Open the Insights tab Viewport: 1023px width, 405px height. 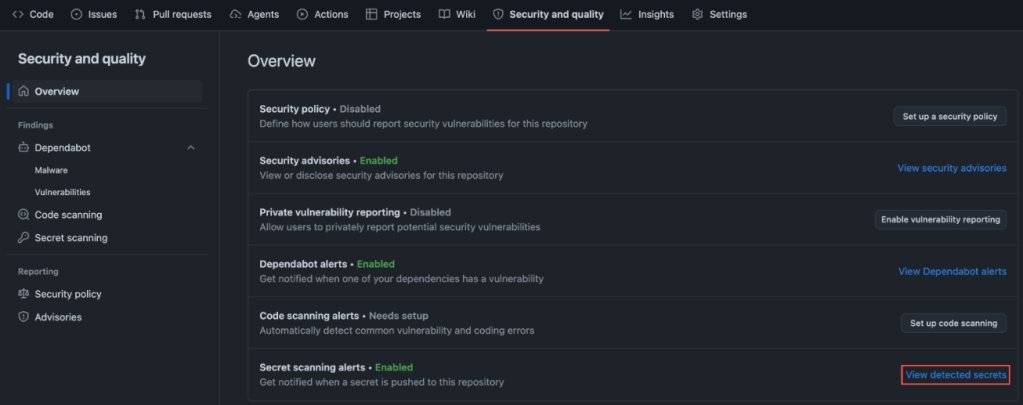click(x=647, y=14)
